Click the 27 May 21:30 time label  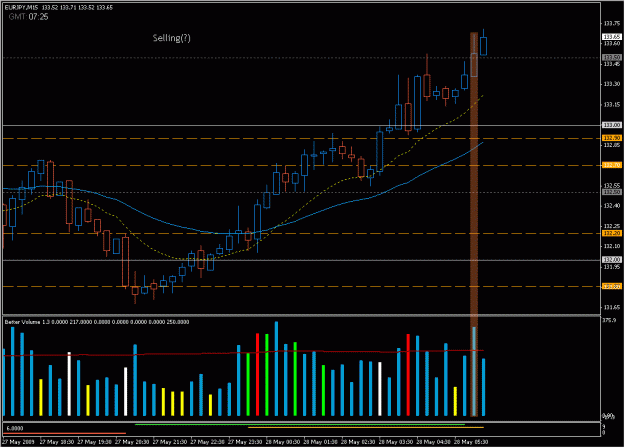[169, 442]
